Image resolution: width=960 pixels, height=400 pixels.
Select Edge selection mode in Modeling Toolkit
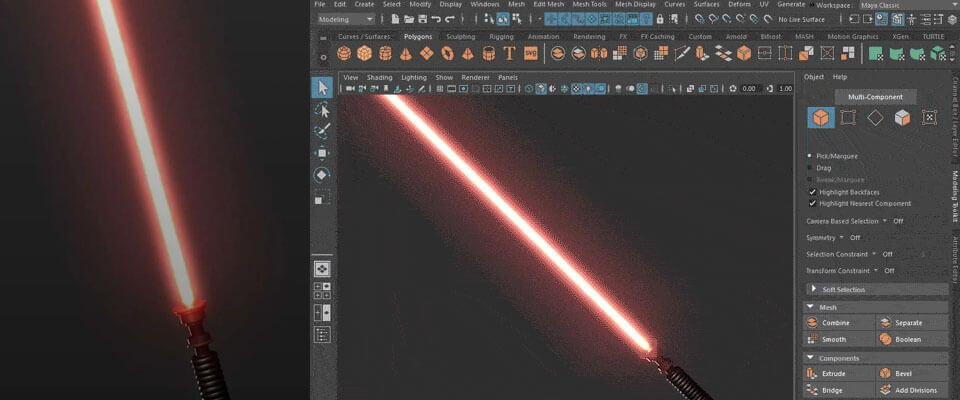click(x=876, y=118)
